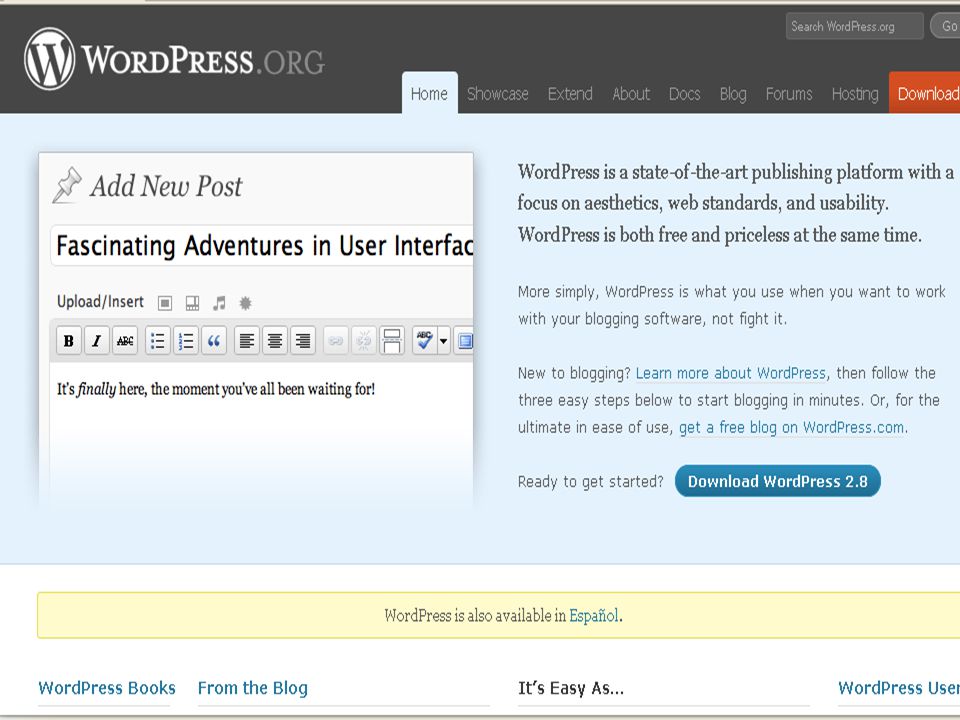Open the Docs tab
The height and width of the screenshot is (720, 960).
pyautogui.click(x=684, y=94)
